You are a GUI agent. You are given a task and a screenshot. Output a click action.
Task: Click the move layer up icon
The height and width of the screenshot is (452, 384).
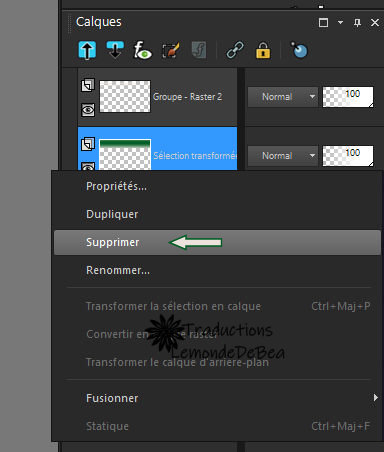[87, 50]
